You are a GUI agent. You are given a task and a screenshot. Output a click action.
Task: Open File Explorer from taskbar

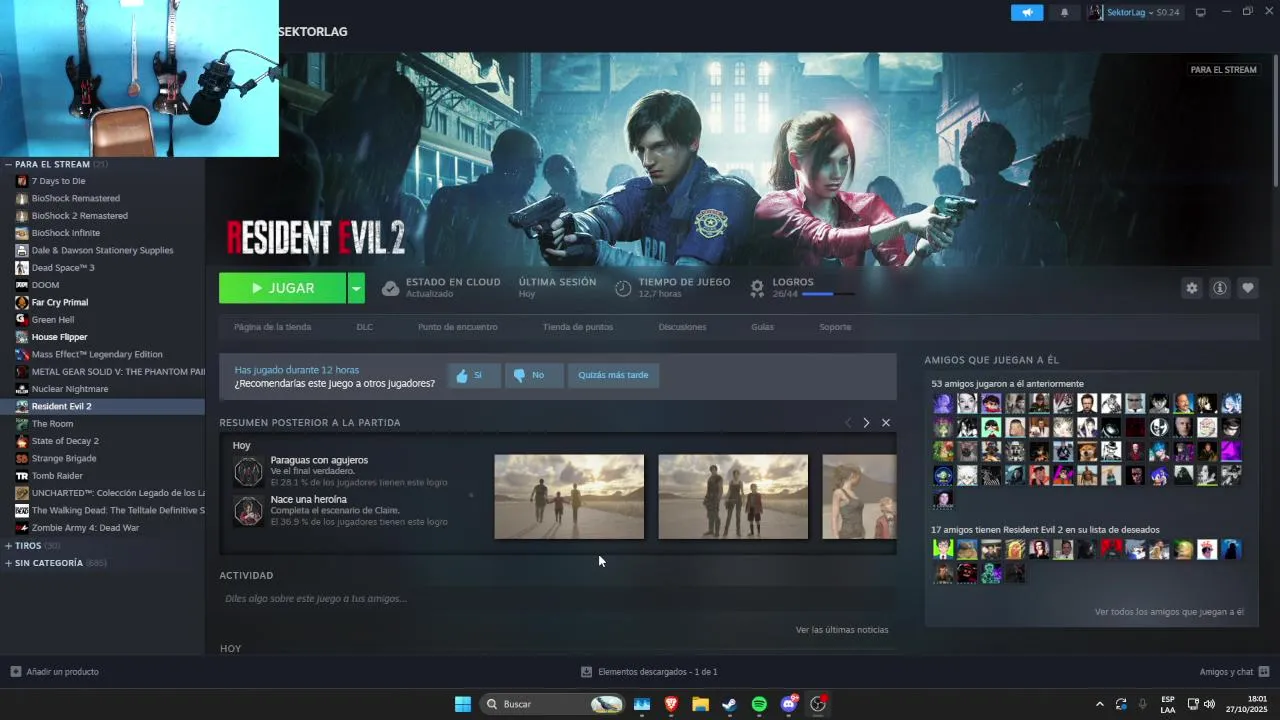[x=700, y=704]
